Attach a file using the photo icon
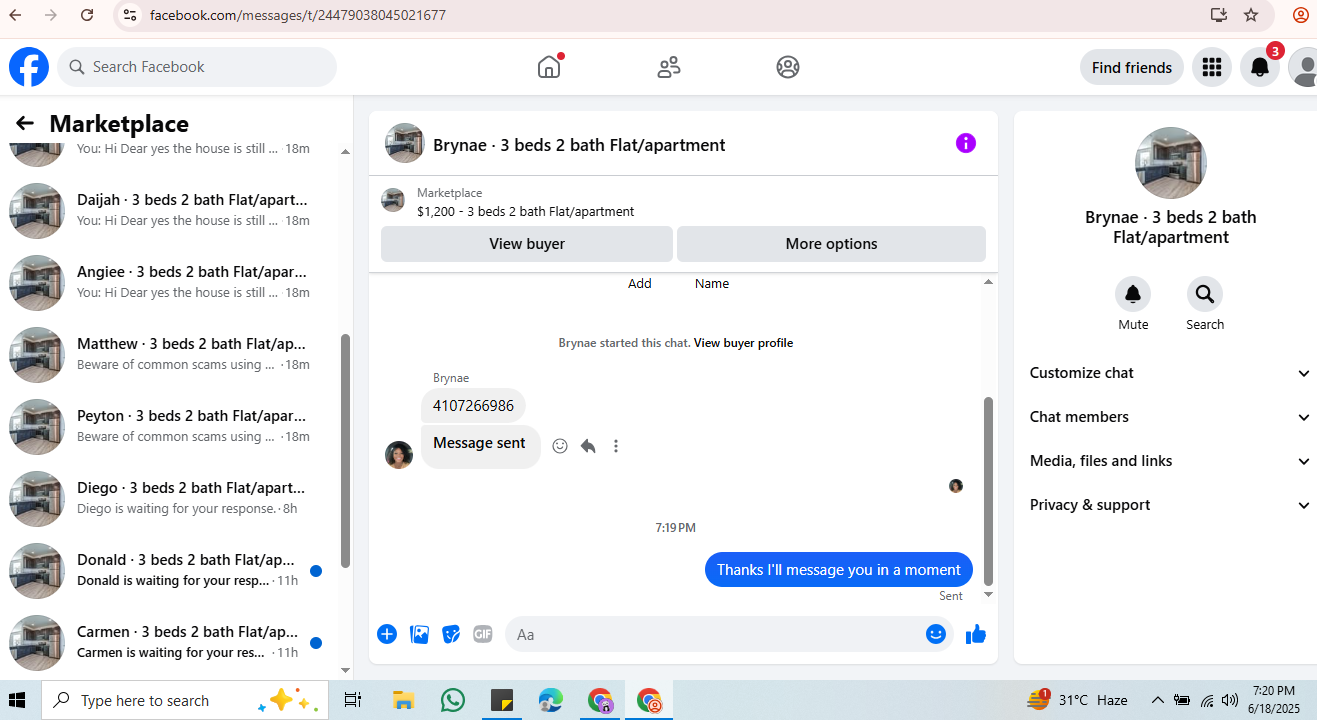The height and width of the screenshot is (720, 1317). coord(420,634)
